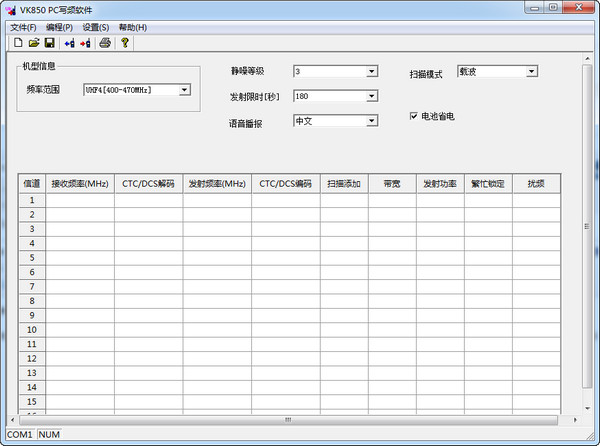This screenshot has width=600, height=446.
Task: Open help with the question mark icon
Action: coord(125,43)
